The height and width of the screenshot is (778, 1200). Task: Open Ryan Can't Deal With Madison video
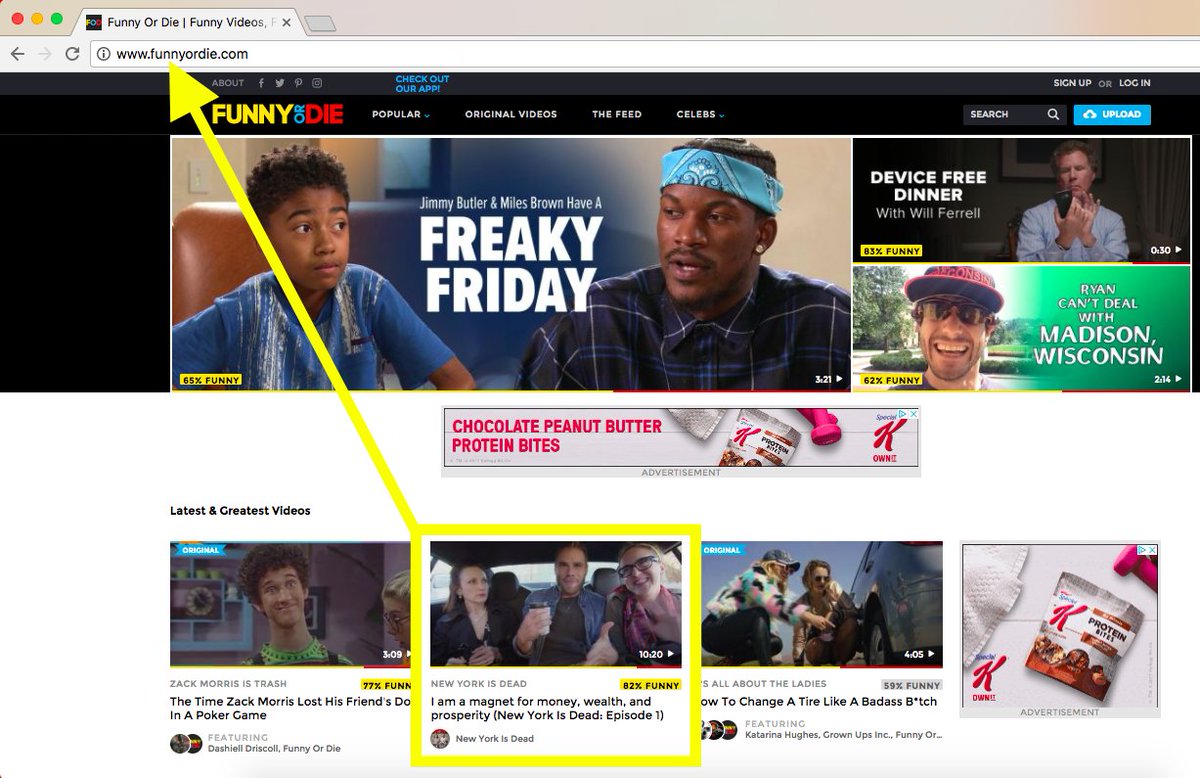click(x=1021, y=327)
